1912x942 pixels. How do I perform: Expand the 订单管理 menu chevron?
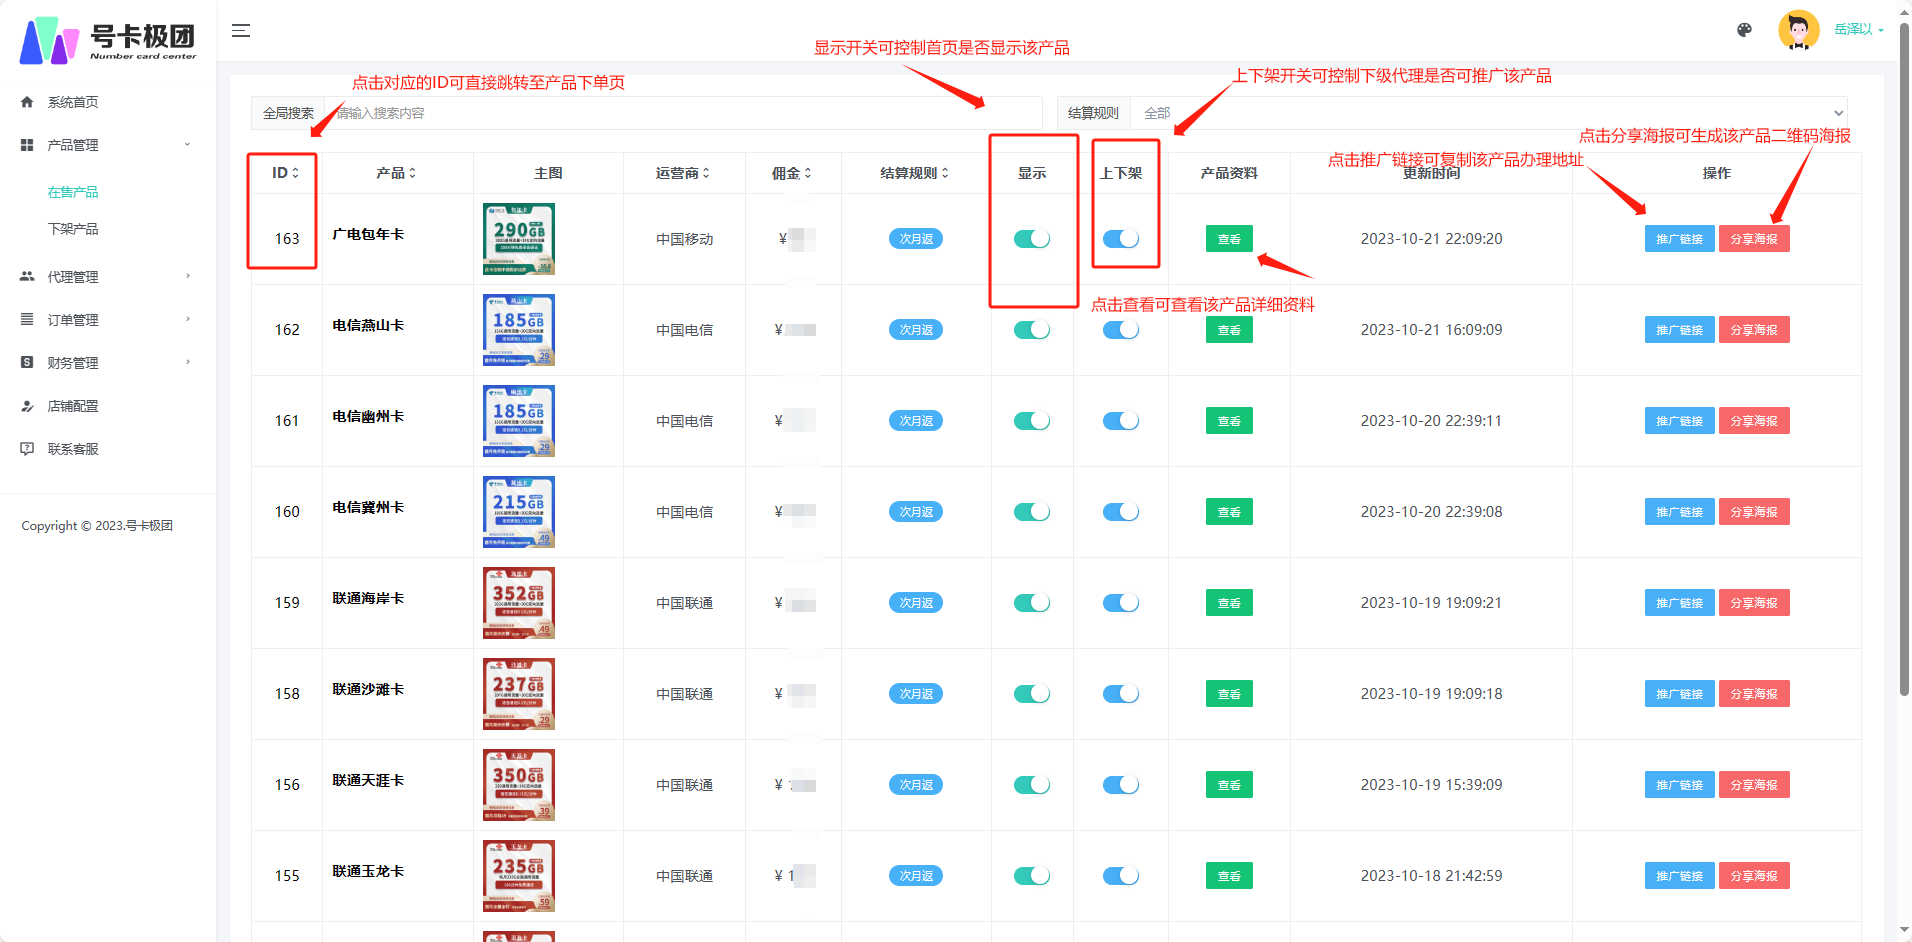187,320
